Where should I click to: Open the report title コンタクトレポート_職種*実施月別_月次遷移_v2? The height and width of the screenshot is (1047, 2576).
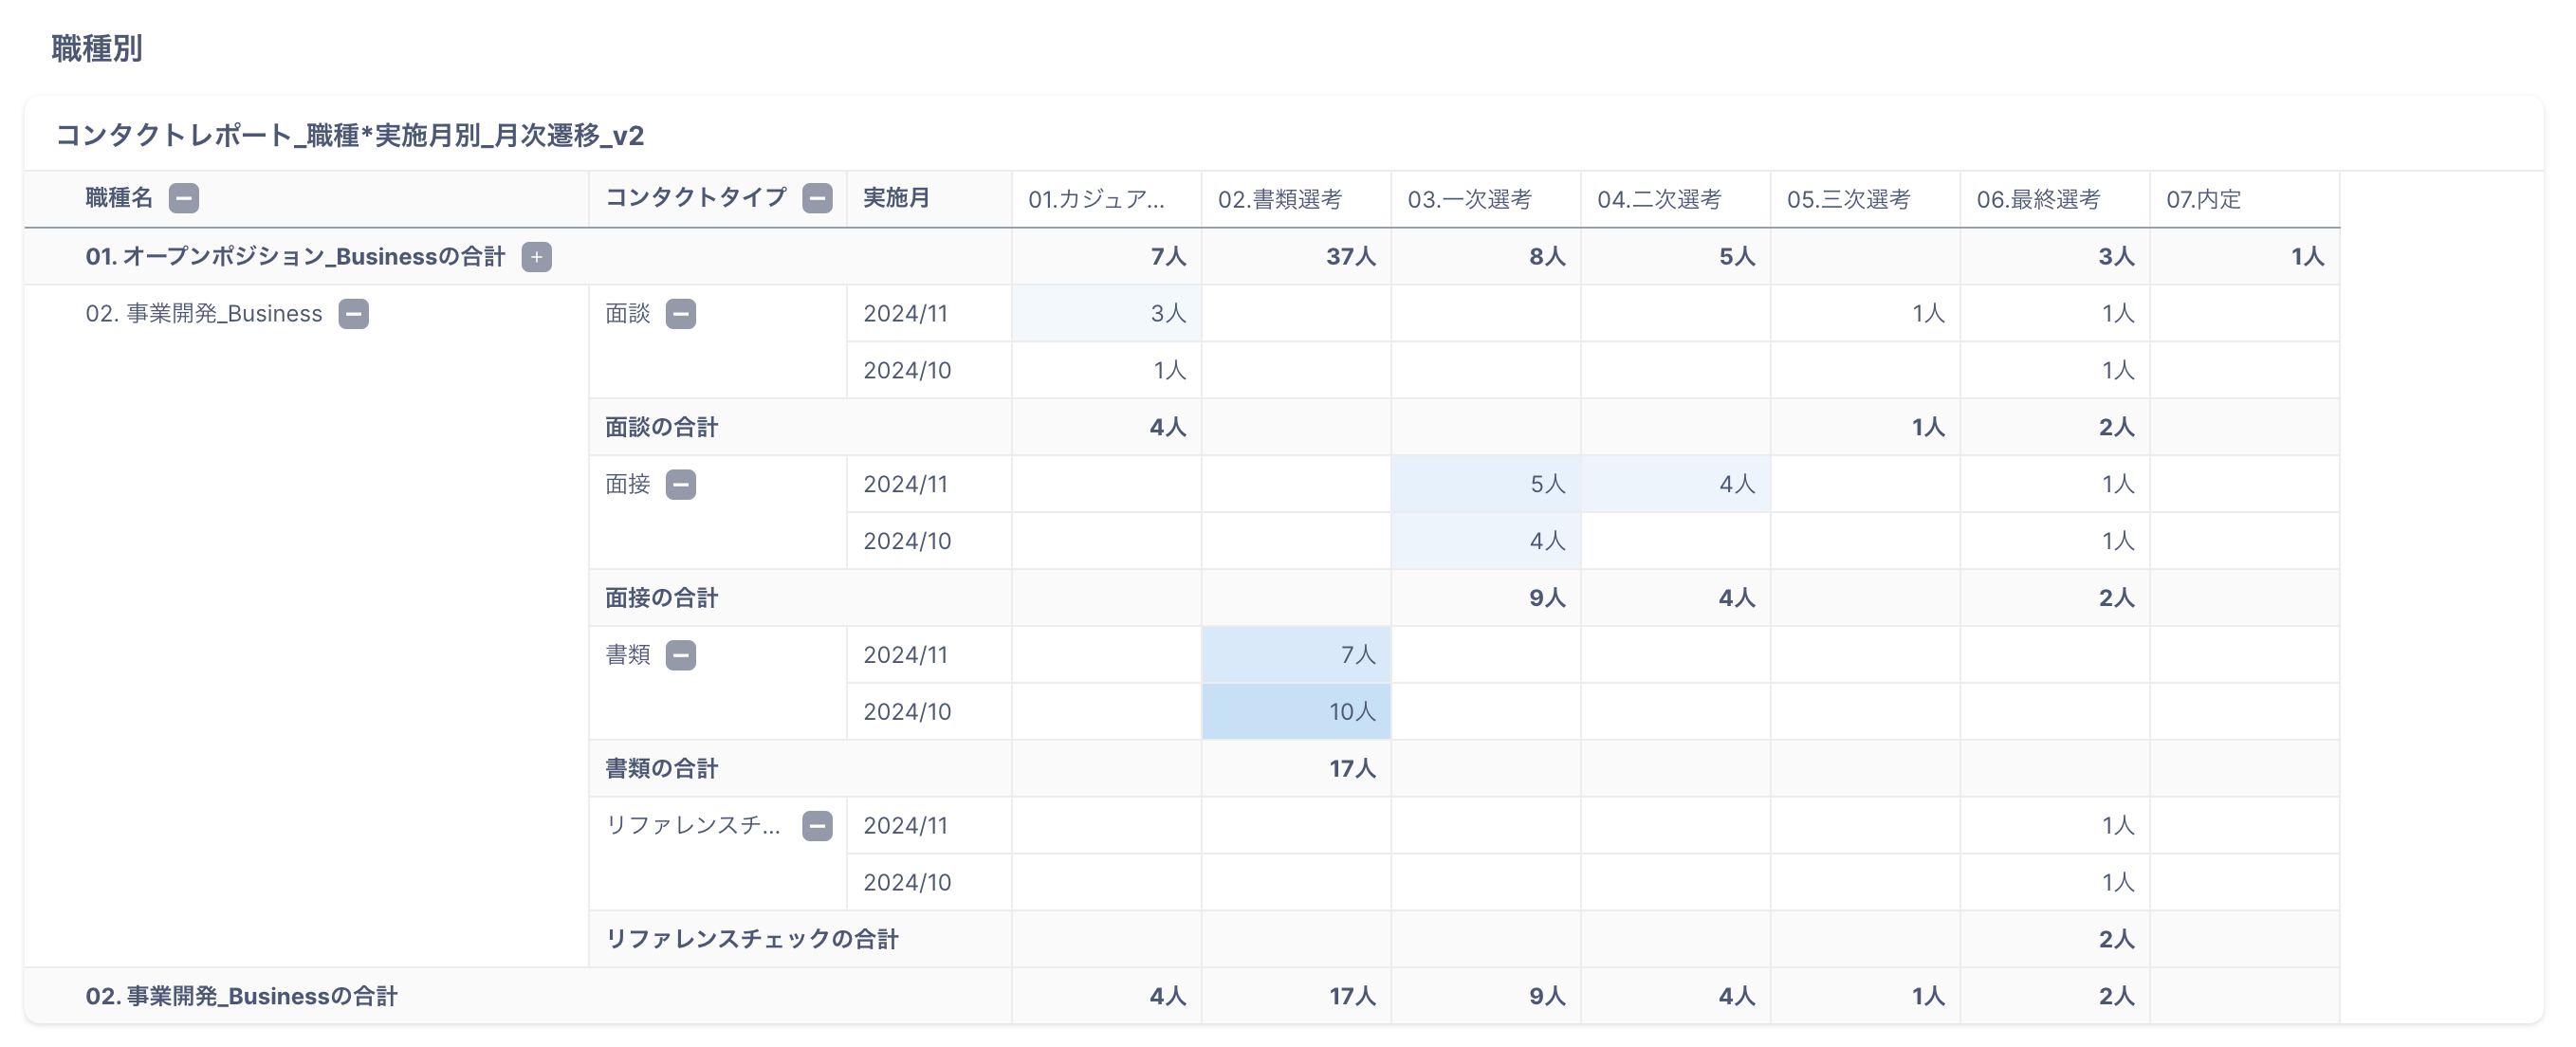(x=350, y=135)
